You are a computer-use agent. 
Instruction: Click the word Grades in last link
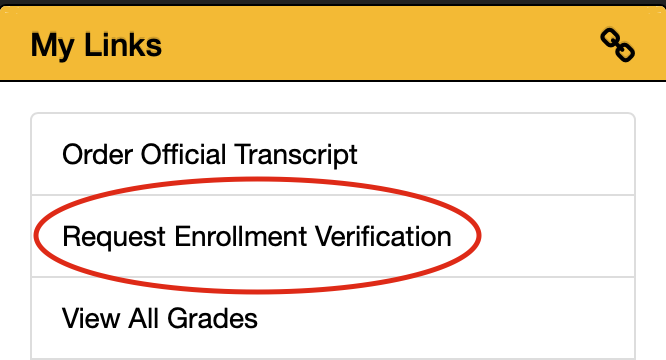212,318
